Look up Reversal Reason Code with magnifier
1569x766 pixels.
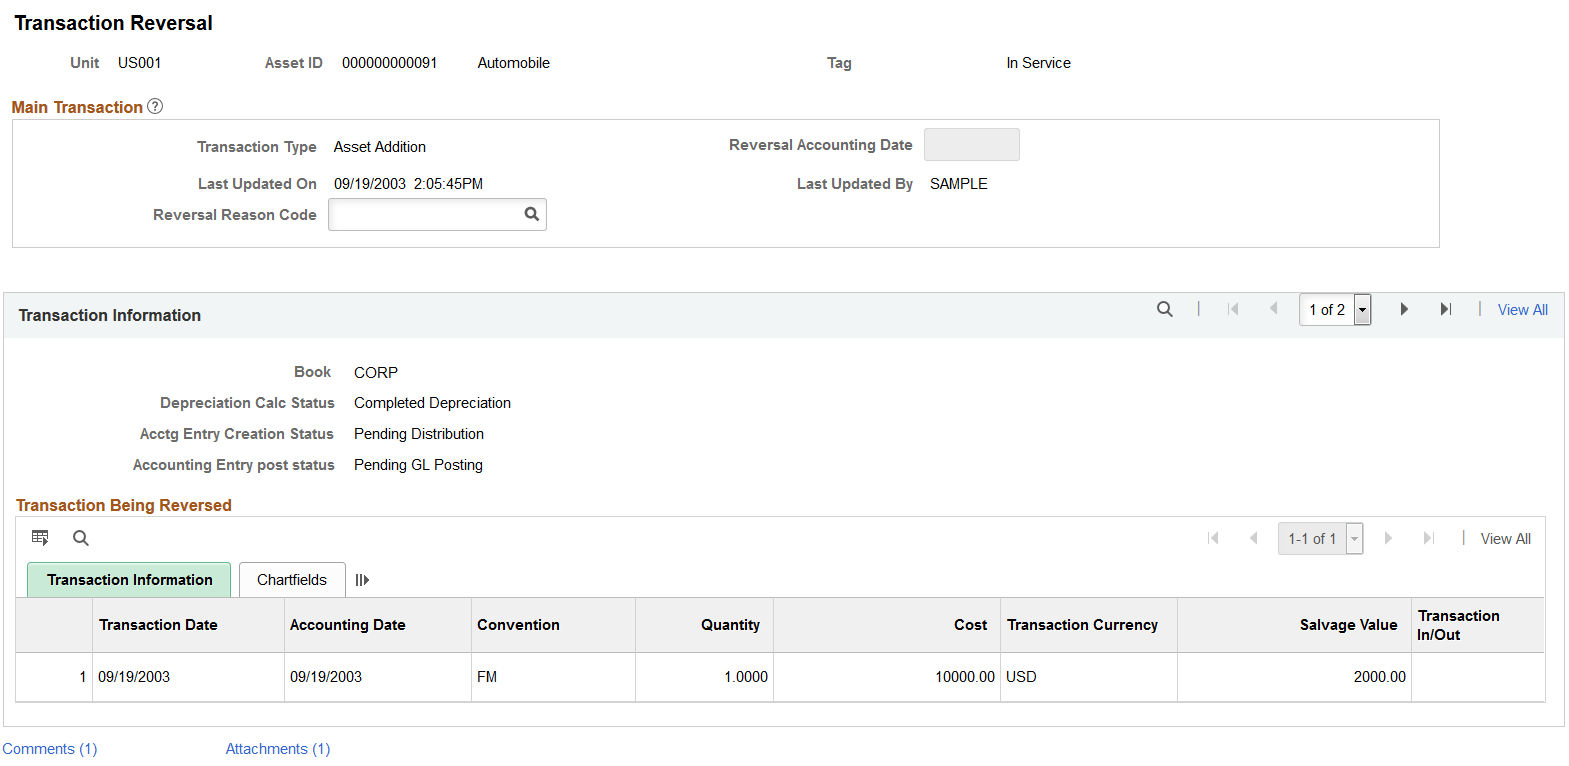(532, 214)
